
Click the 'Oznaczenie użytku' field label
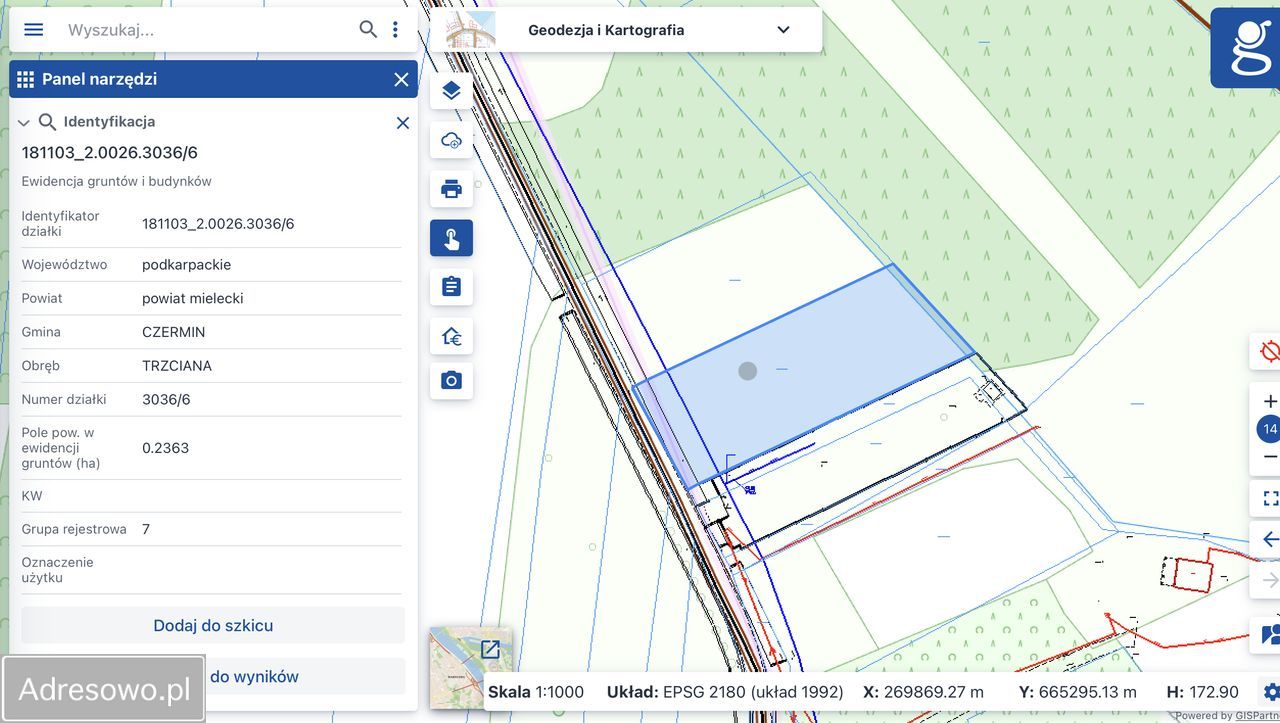(58, 570)
